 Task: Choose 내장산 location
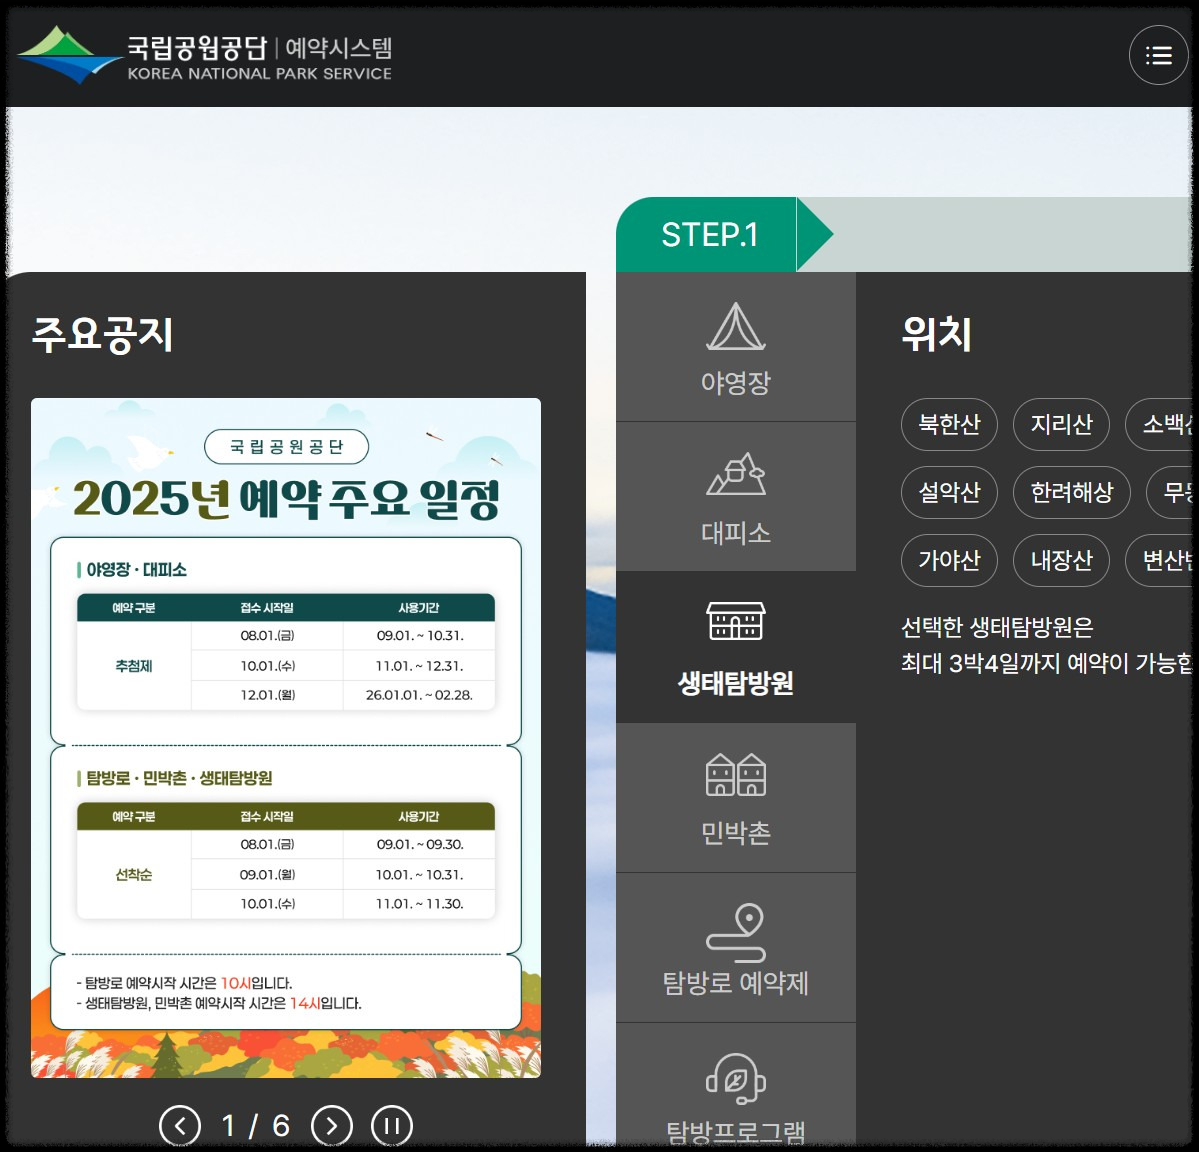1061,560
